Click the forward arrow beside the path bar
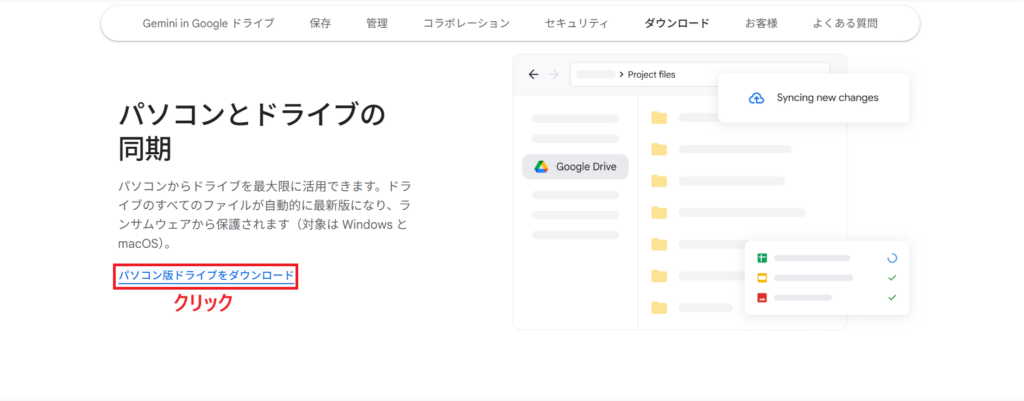The image size is (1024, 401). [x=553, y=74]
